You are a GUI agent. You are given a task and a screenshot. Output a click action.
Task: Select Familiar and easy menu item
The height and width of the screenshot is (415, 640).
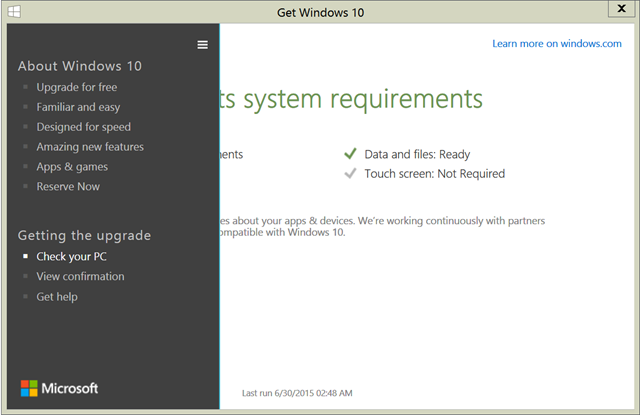[x=78, y=107]
